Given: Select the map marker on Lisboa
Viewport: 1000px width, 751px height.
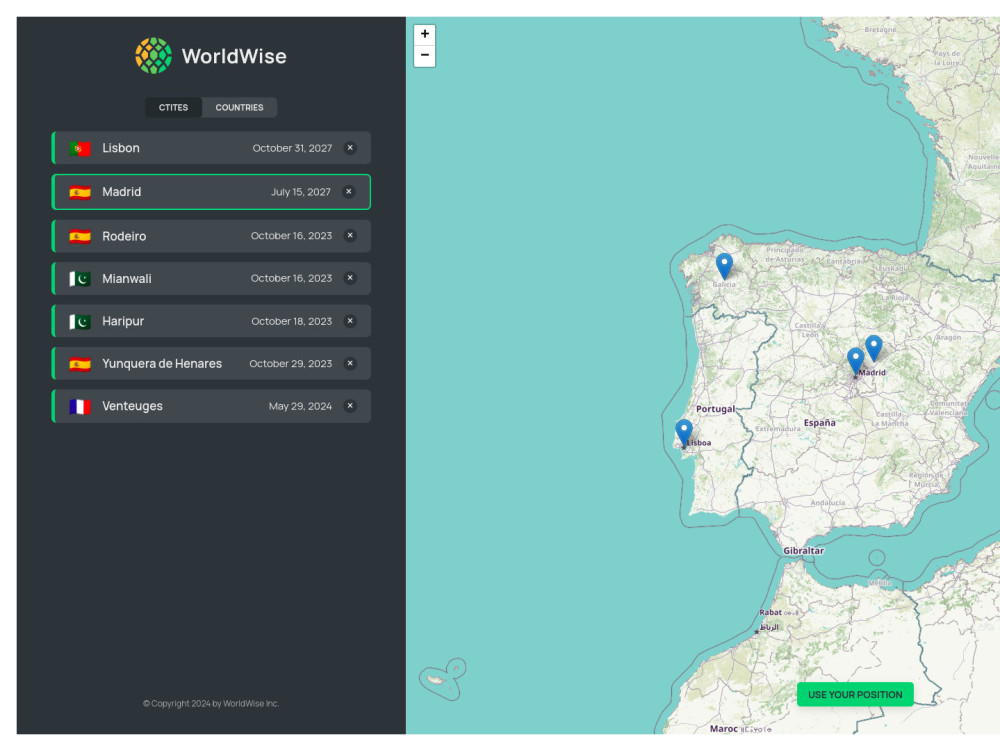Looking at the screenshot, I should click(x=684, y=432).
